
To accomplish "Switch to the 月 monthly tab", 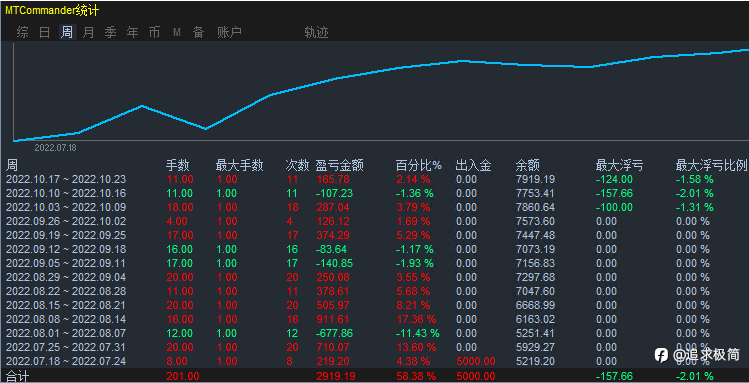I will (x=88, y=32).
